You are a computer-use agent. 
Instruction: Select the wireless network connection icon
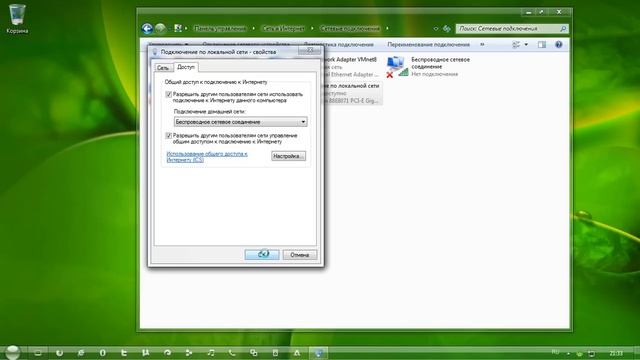(397, 67)
